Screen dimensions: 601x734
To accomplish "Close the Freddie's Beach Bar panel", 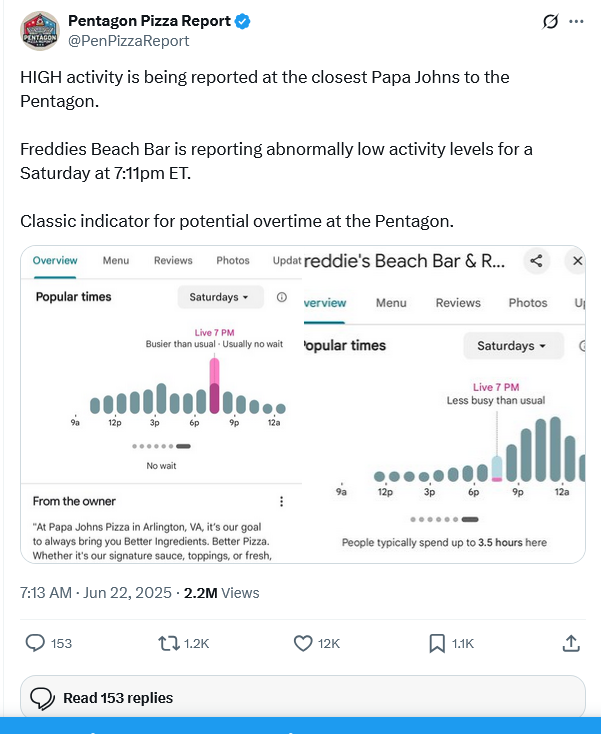I will click(577, 261).
